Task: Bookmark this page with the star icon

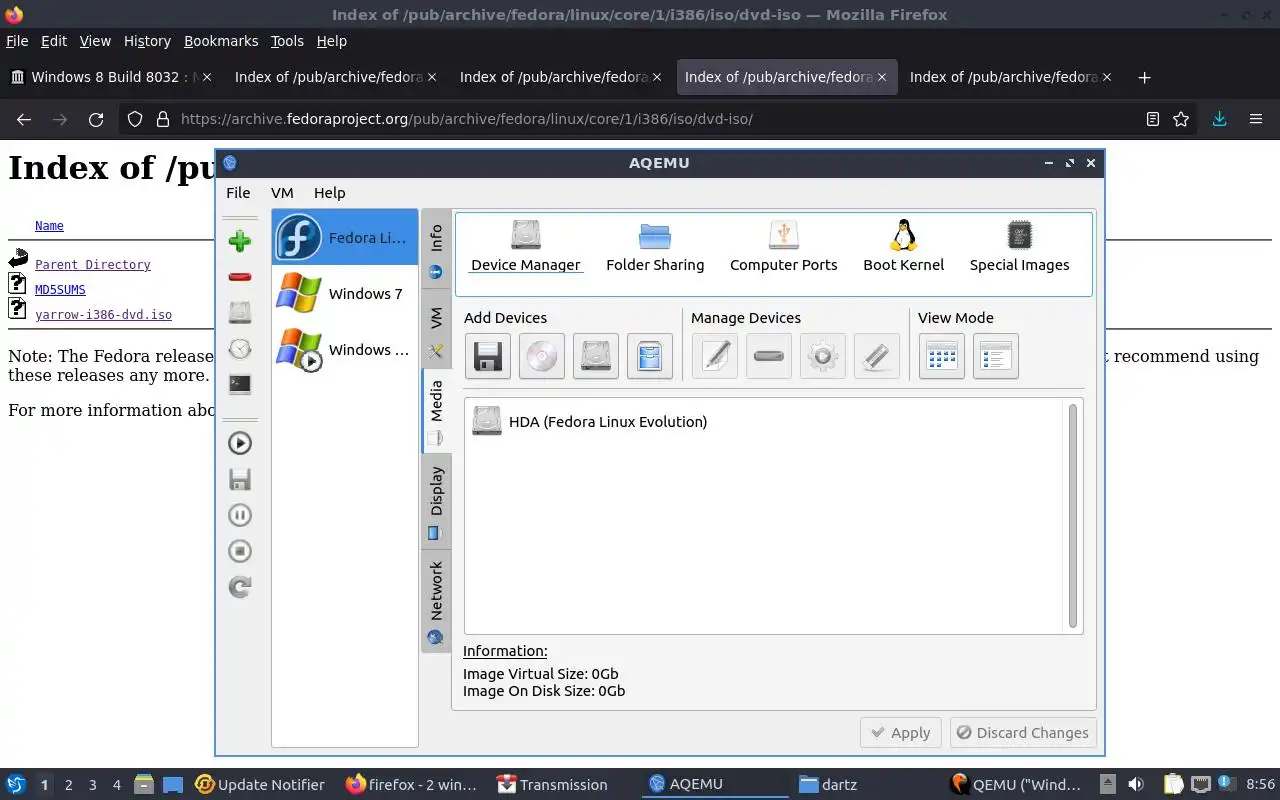Action: tap(1181, 119)
